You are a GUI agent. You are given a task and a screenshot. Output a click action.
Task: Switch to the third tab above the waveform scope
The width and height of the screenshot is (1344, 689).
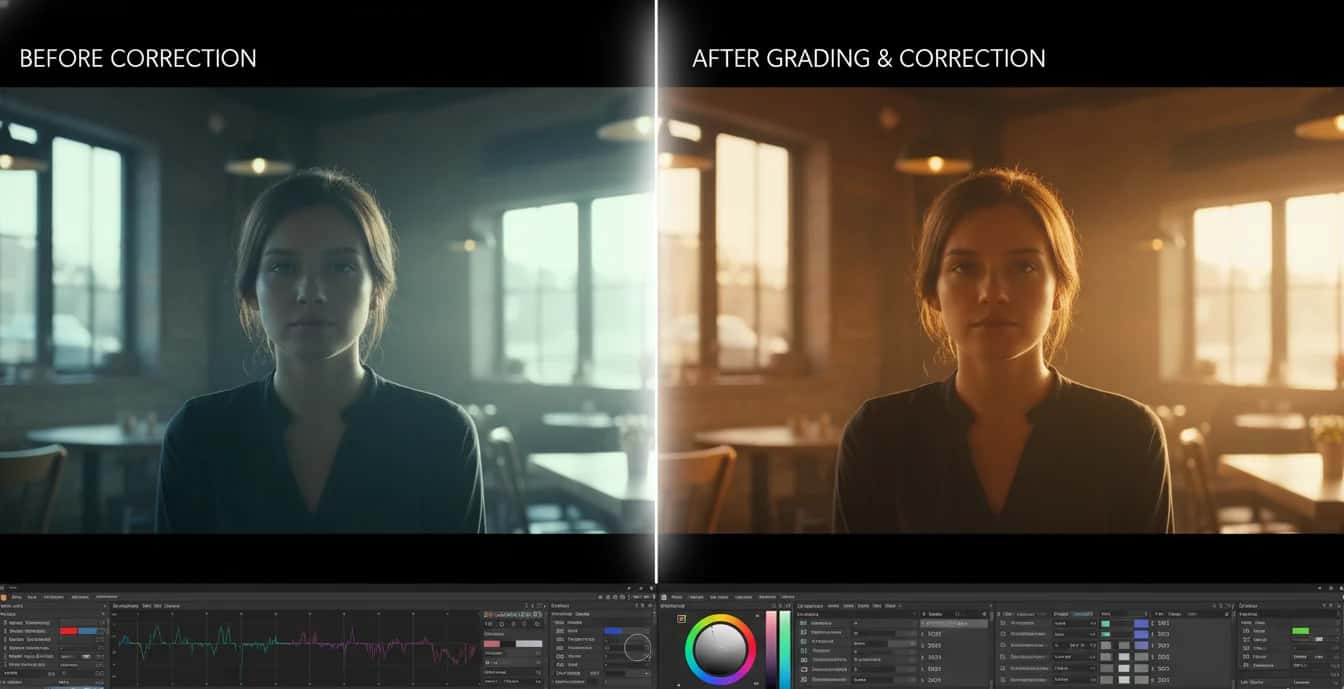coord(158,605)
